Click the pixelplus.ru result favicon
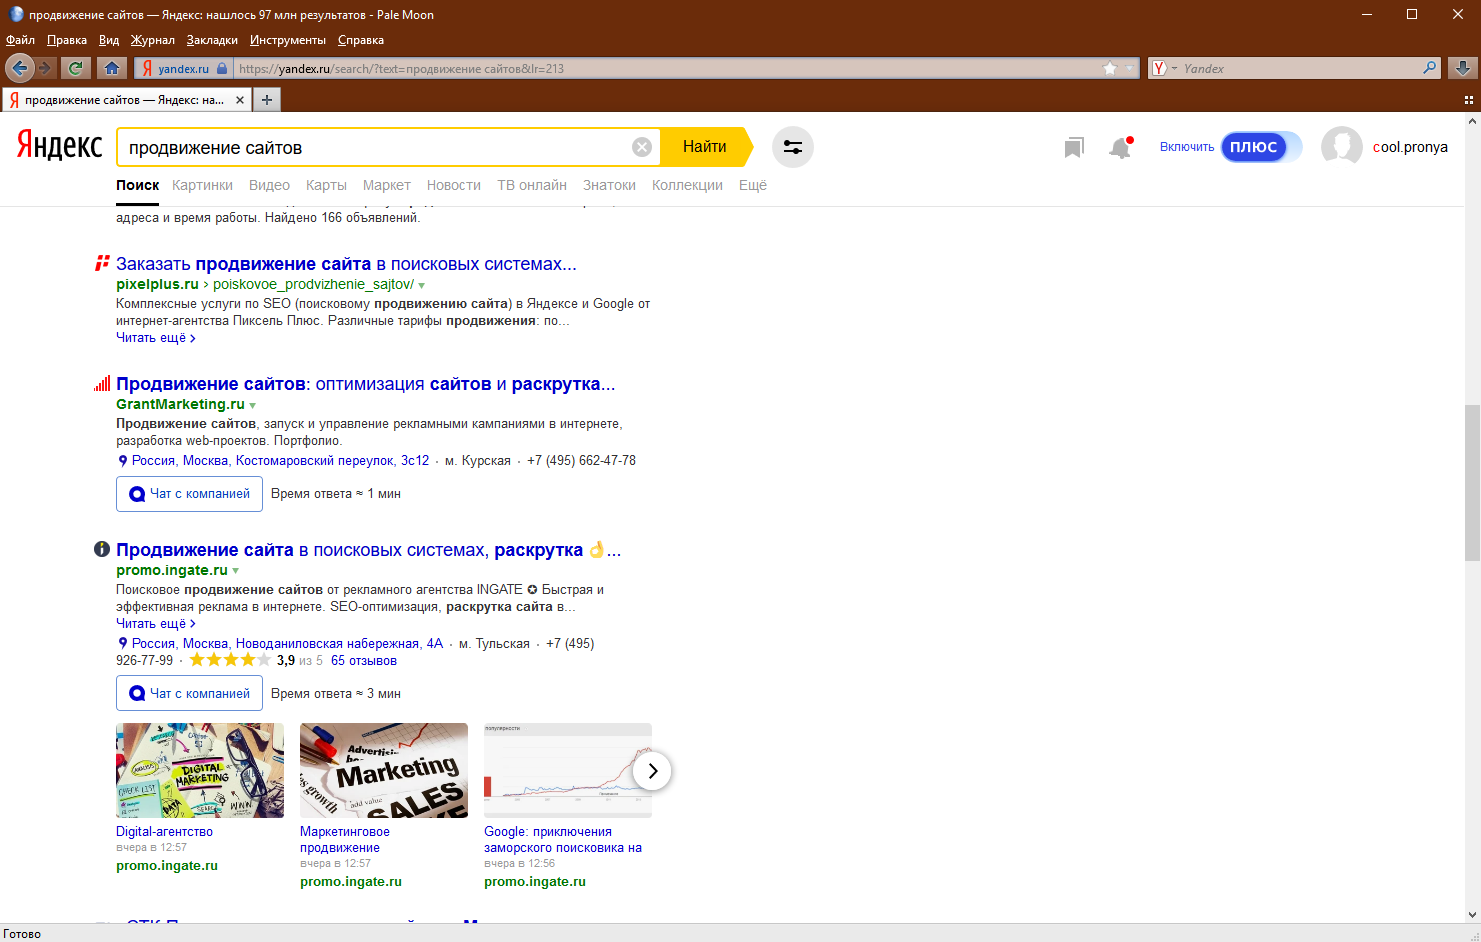1481x942 pixels. point(102,263)
